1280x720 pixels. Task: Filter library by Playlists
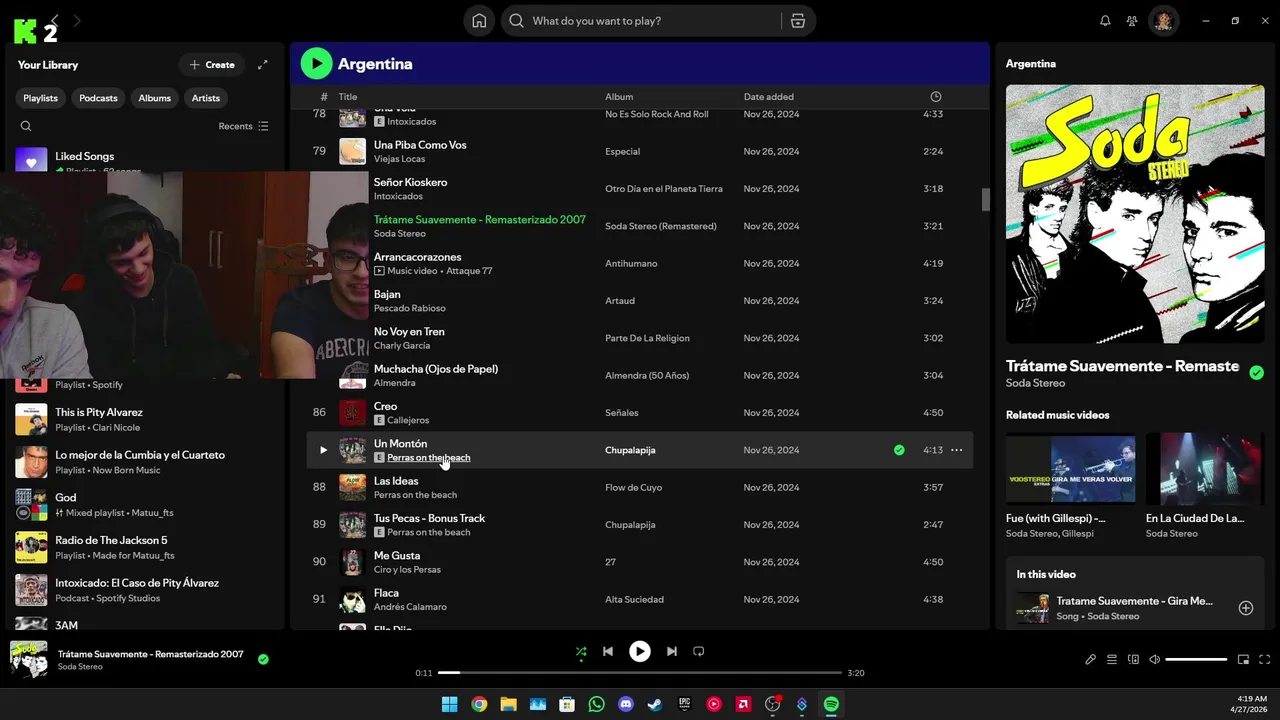(x=41, y=98)
